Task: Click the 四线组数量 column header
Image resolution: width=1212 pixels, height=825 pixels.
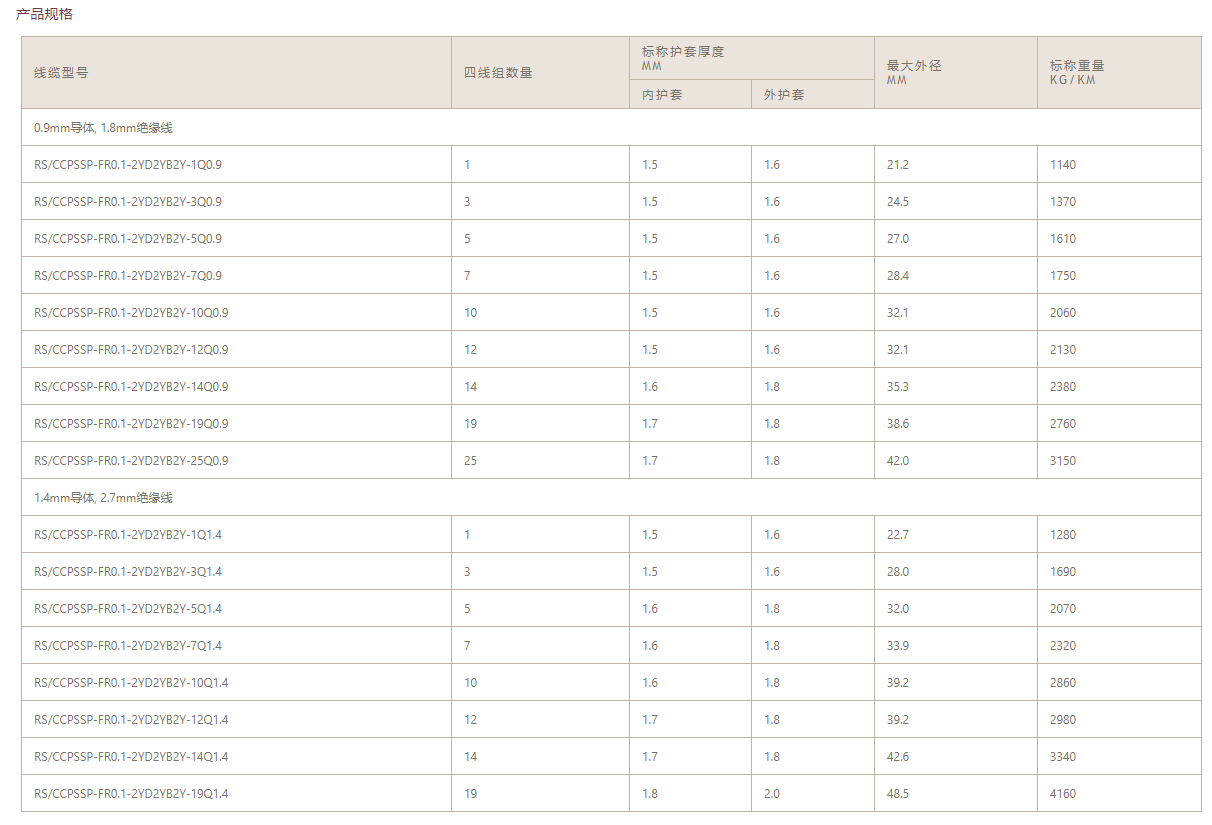Action: [x=498, y=73]
